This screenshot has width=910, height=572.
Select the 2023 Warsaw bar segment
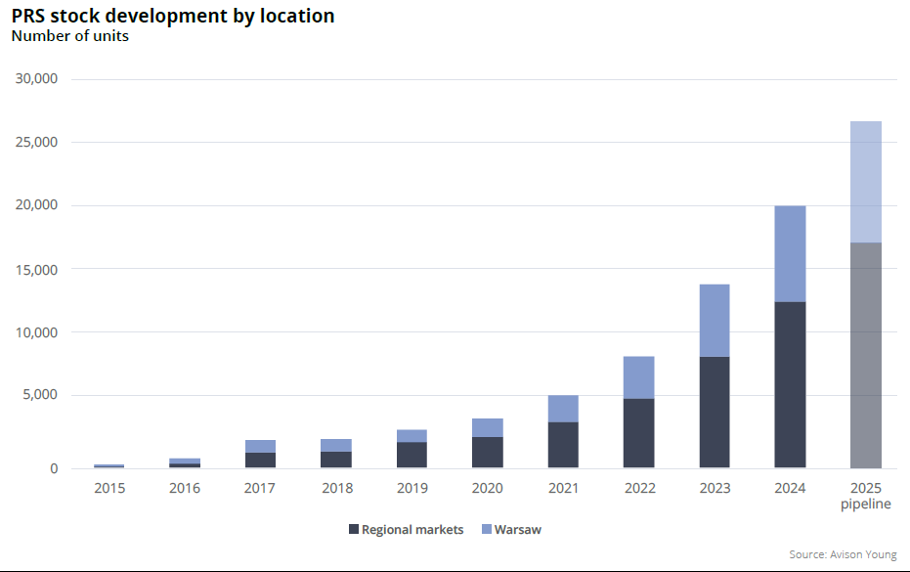pyautogui.click(x=714, y=321)
